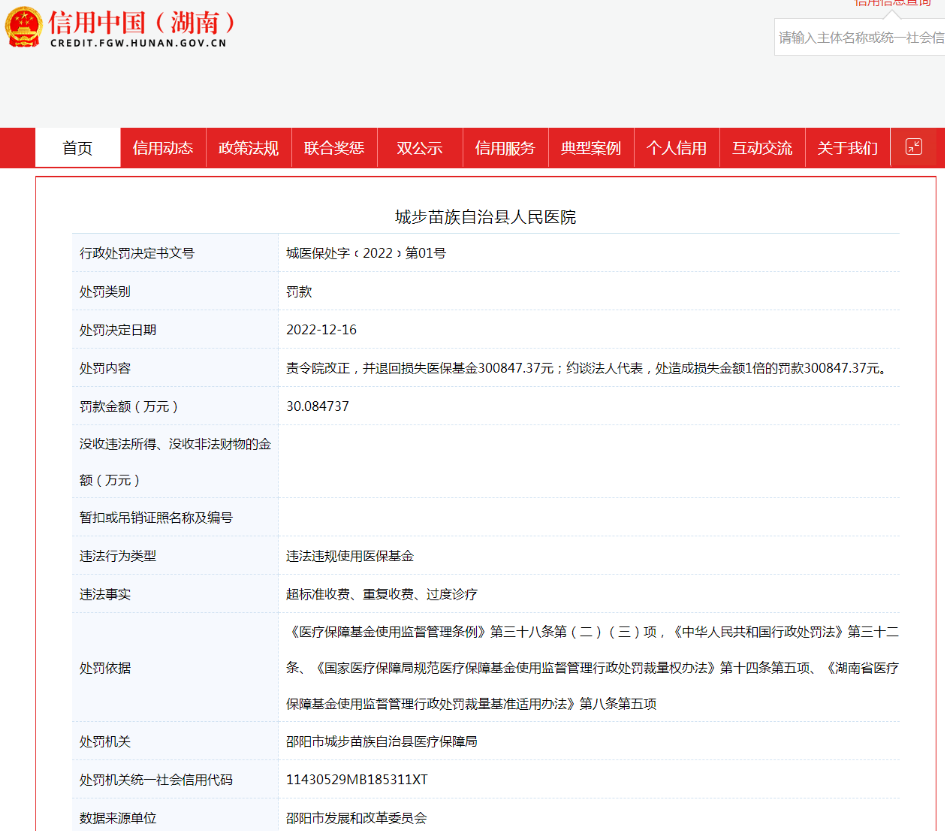
Task: Click the CREDIT.FGW.HUNAN.GOV.CN text under title
Action: [138, 43]
